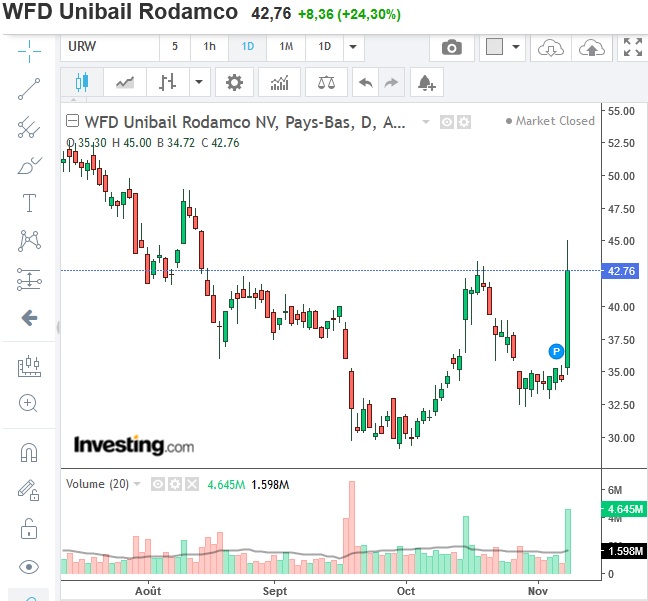
Task: Open Volume indicator settings gear
Action: click(x=175, y=484)
